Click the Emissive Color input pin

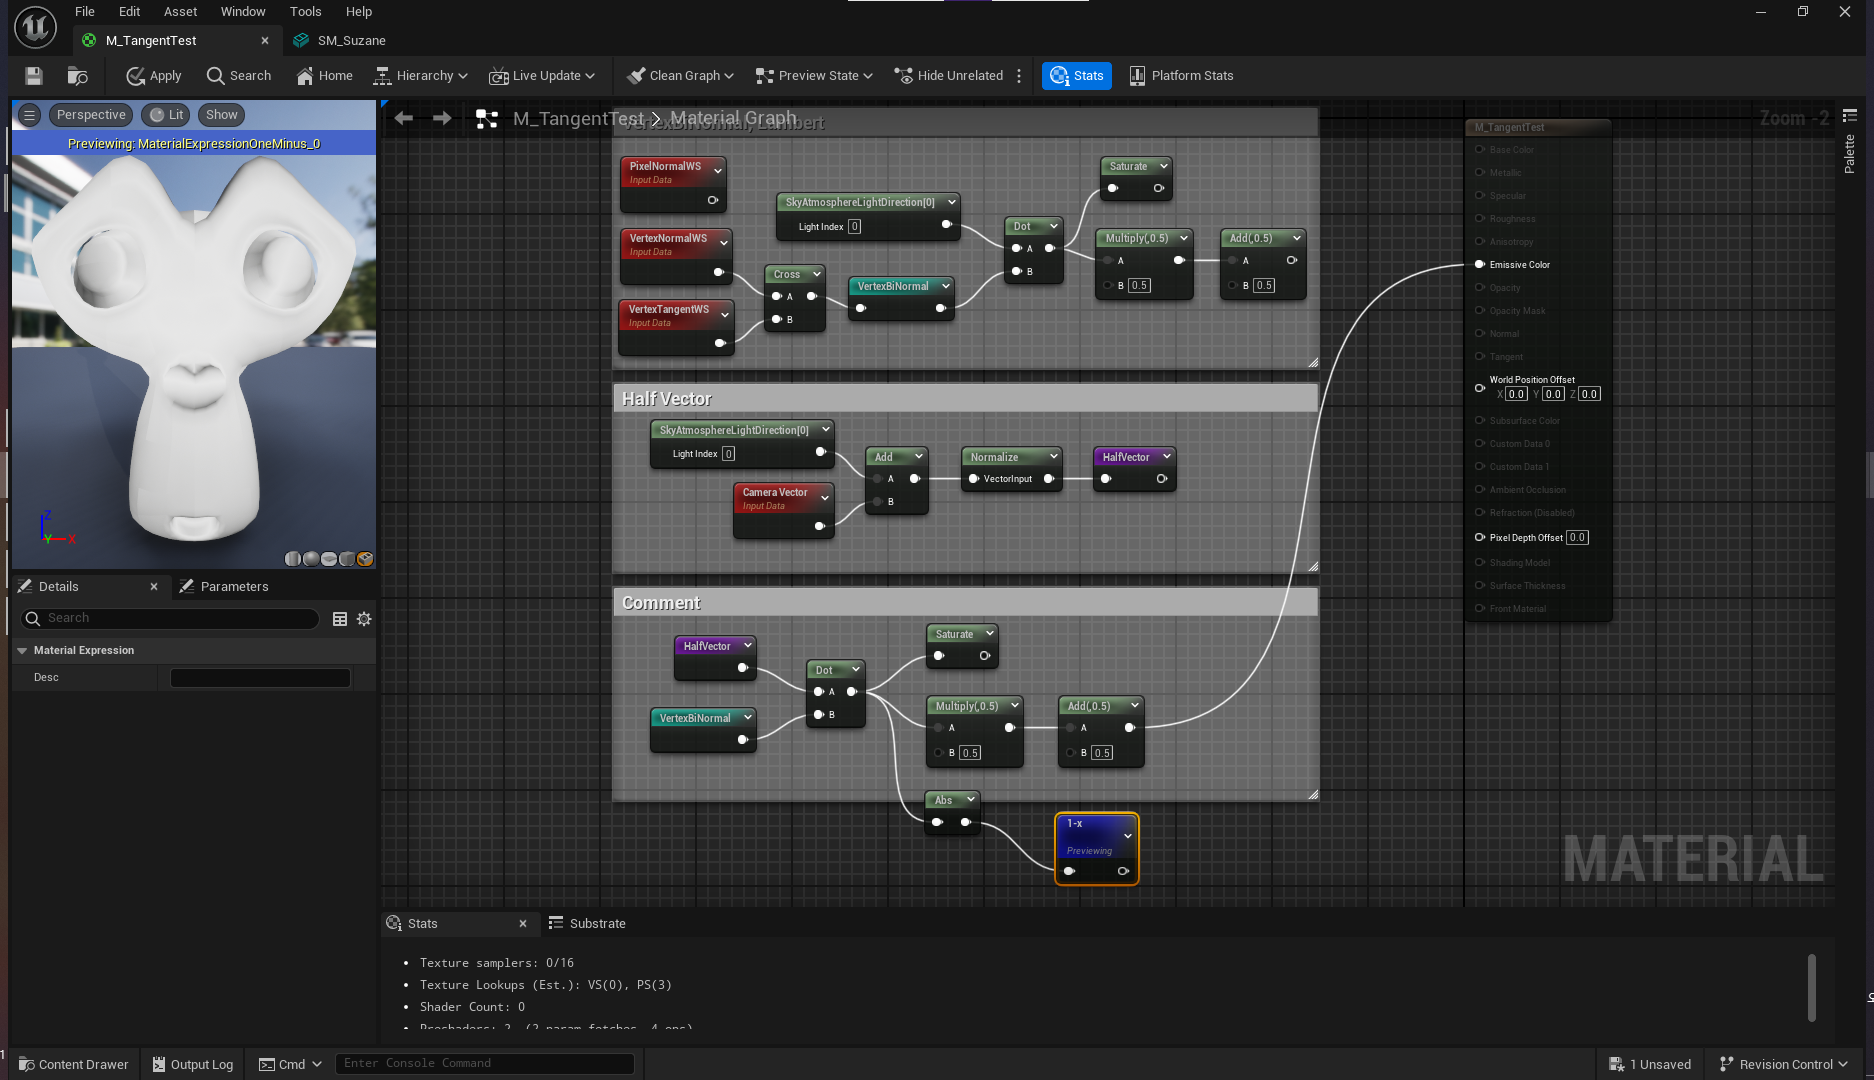[1480, 265]
